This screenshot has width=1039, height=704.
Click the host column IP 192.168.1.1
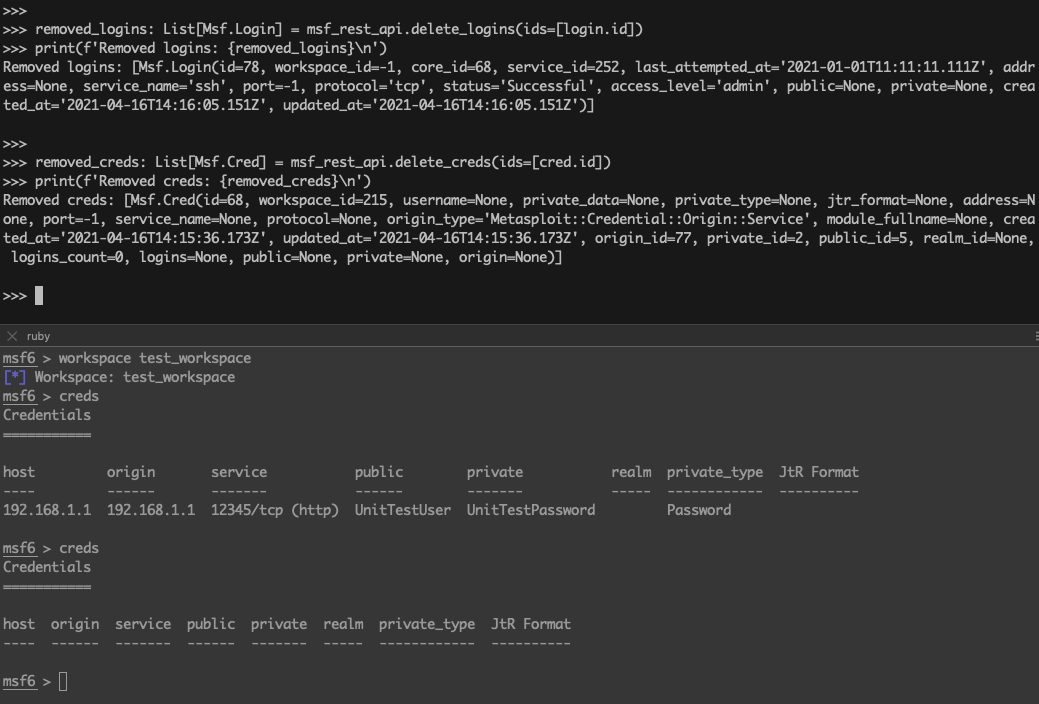[x=46, y=510]
